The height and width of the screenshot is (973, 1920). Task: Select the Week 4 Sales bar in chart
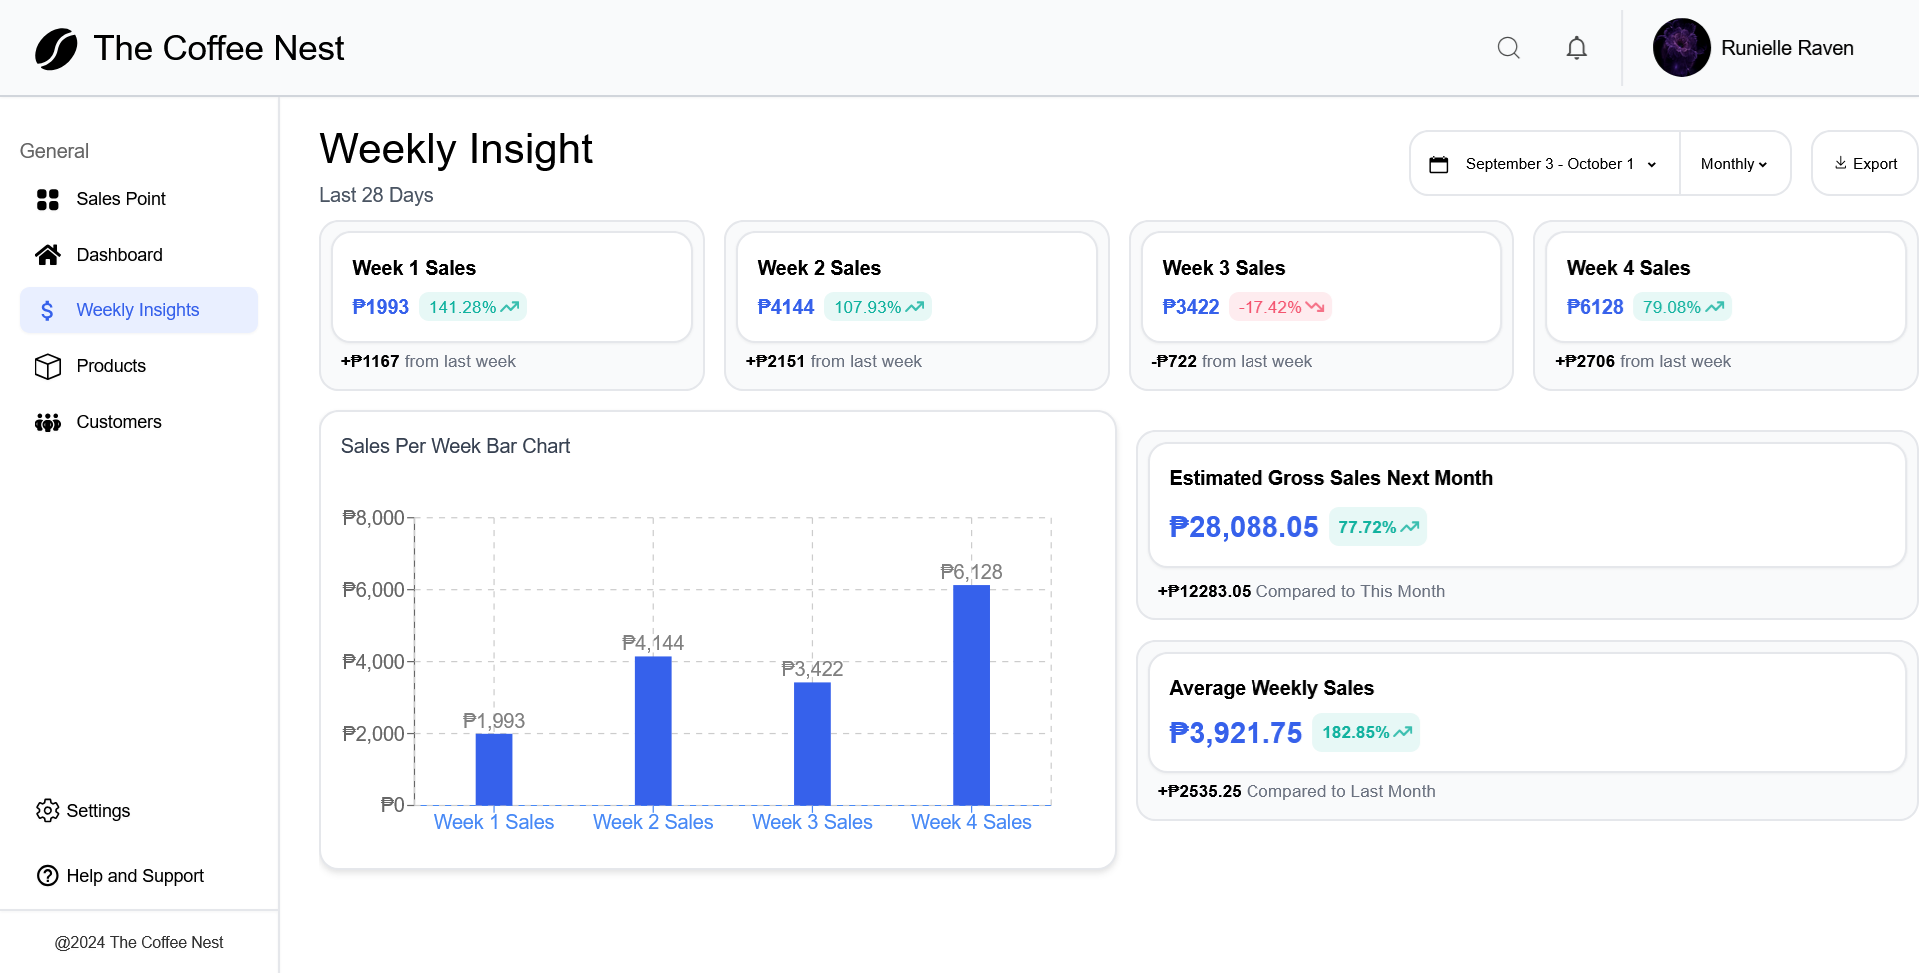[970, 695]
